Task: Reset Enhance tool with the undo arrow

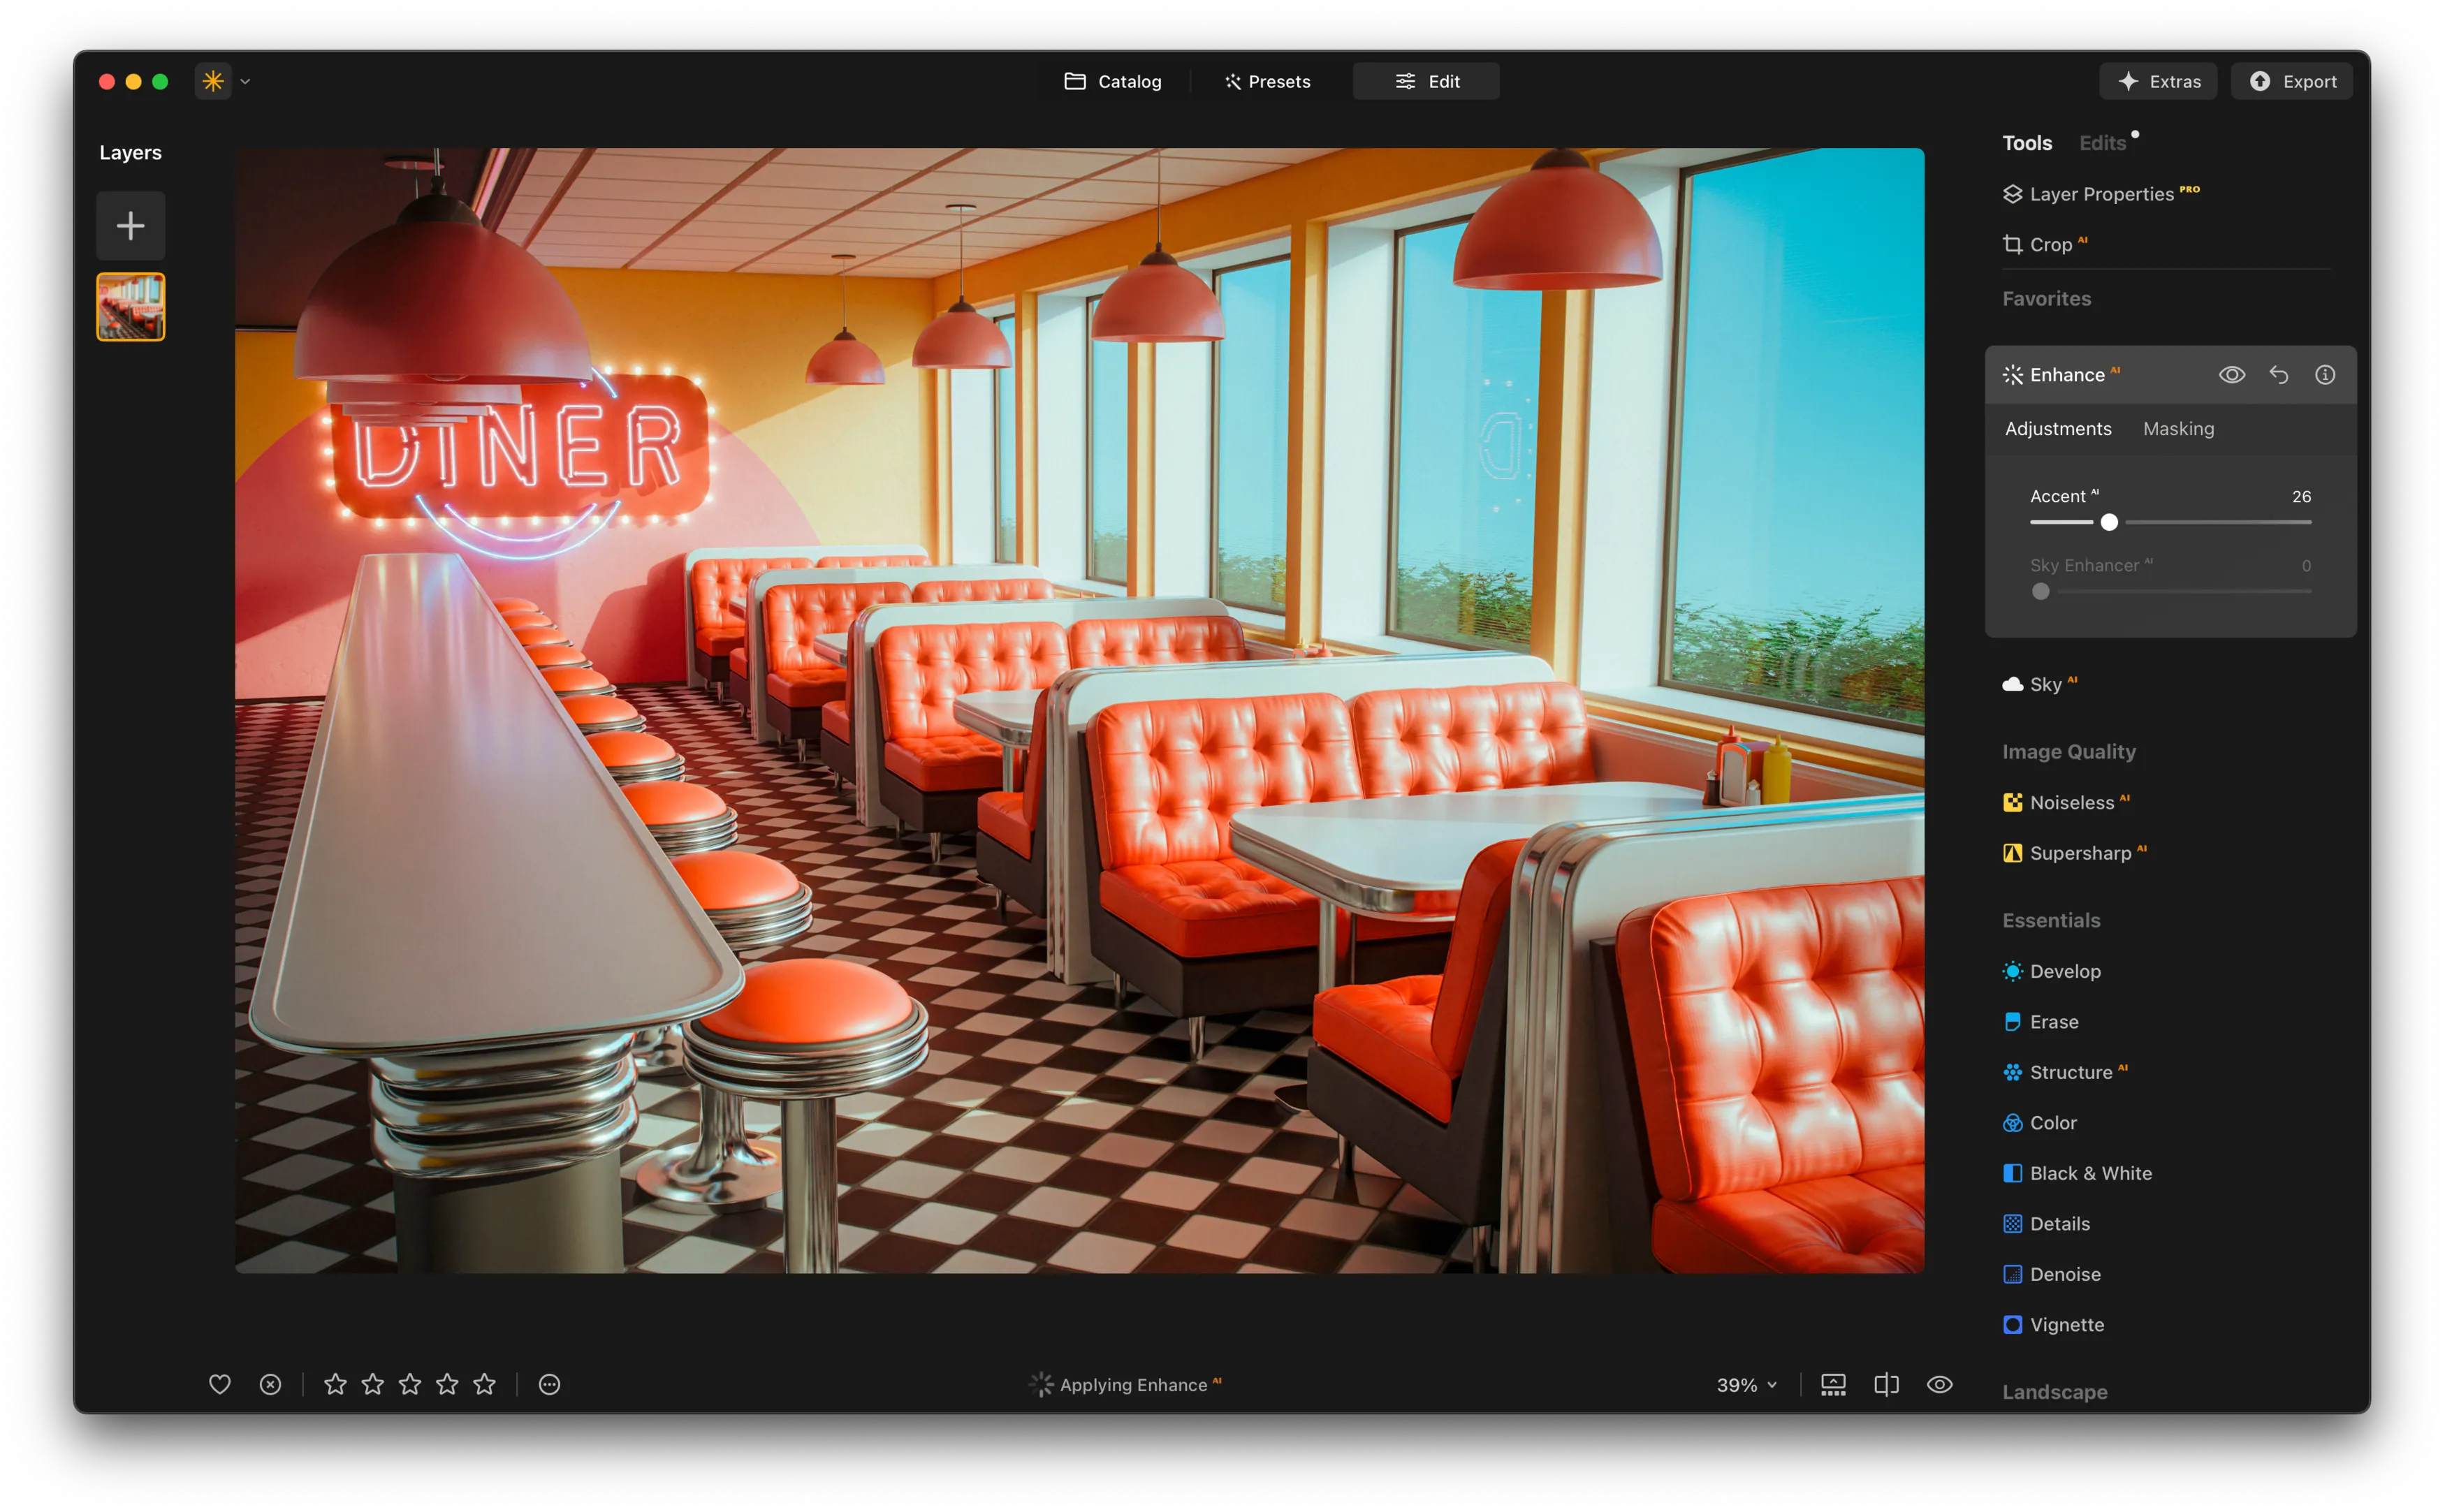Action: [x=2278, y=375]
